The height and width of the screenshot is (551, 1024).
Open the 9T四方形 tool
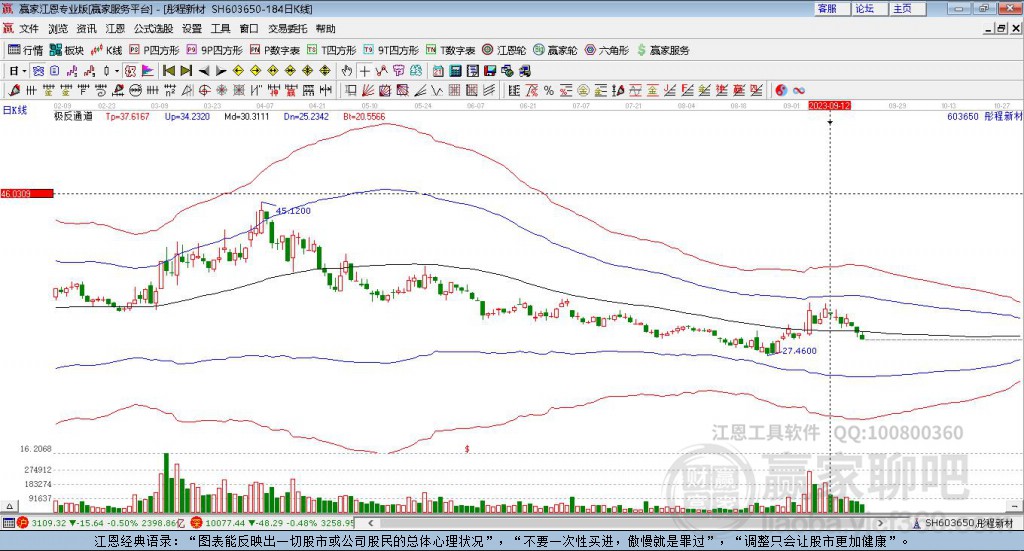tap(391, 50)
